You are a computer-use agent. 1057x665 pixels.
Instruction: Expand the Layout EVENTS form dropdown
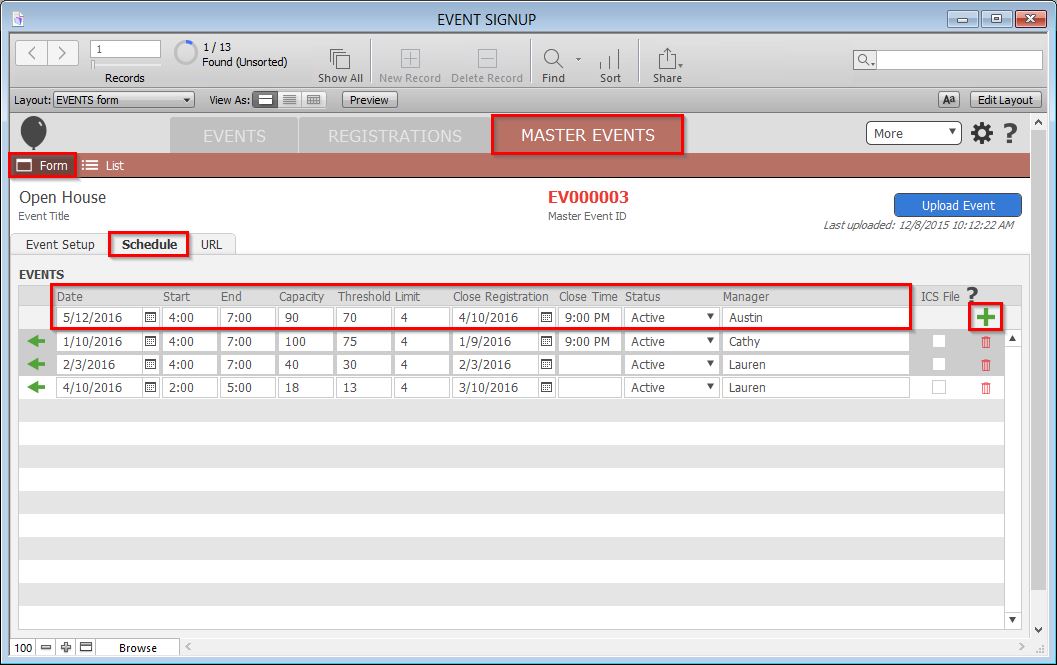124,100
